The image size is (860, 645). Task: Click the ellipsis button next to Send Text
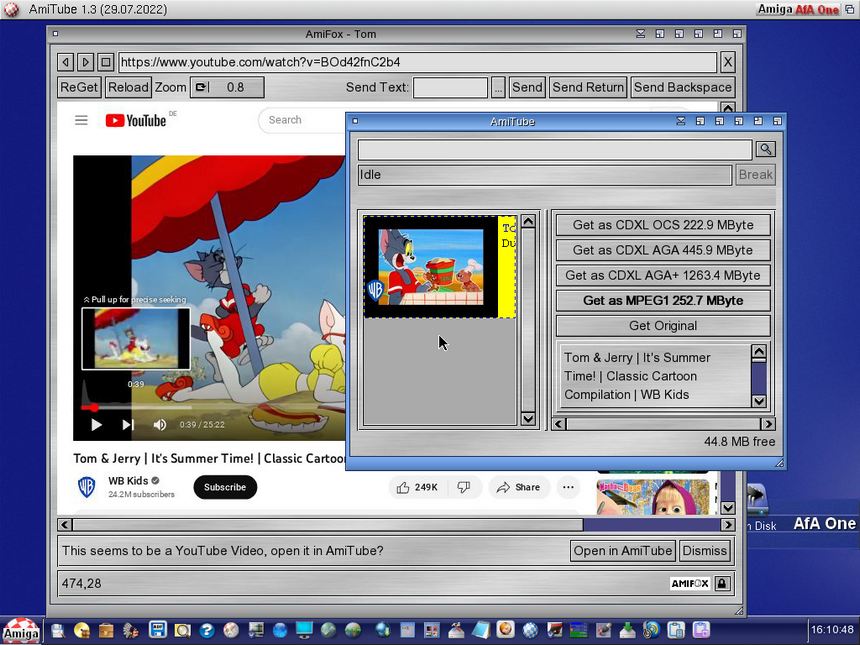(498, 87)
